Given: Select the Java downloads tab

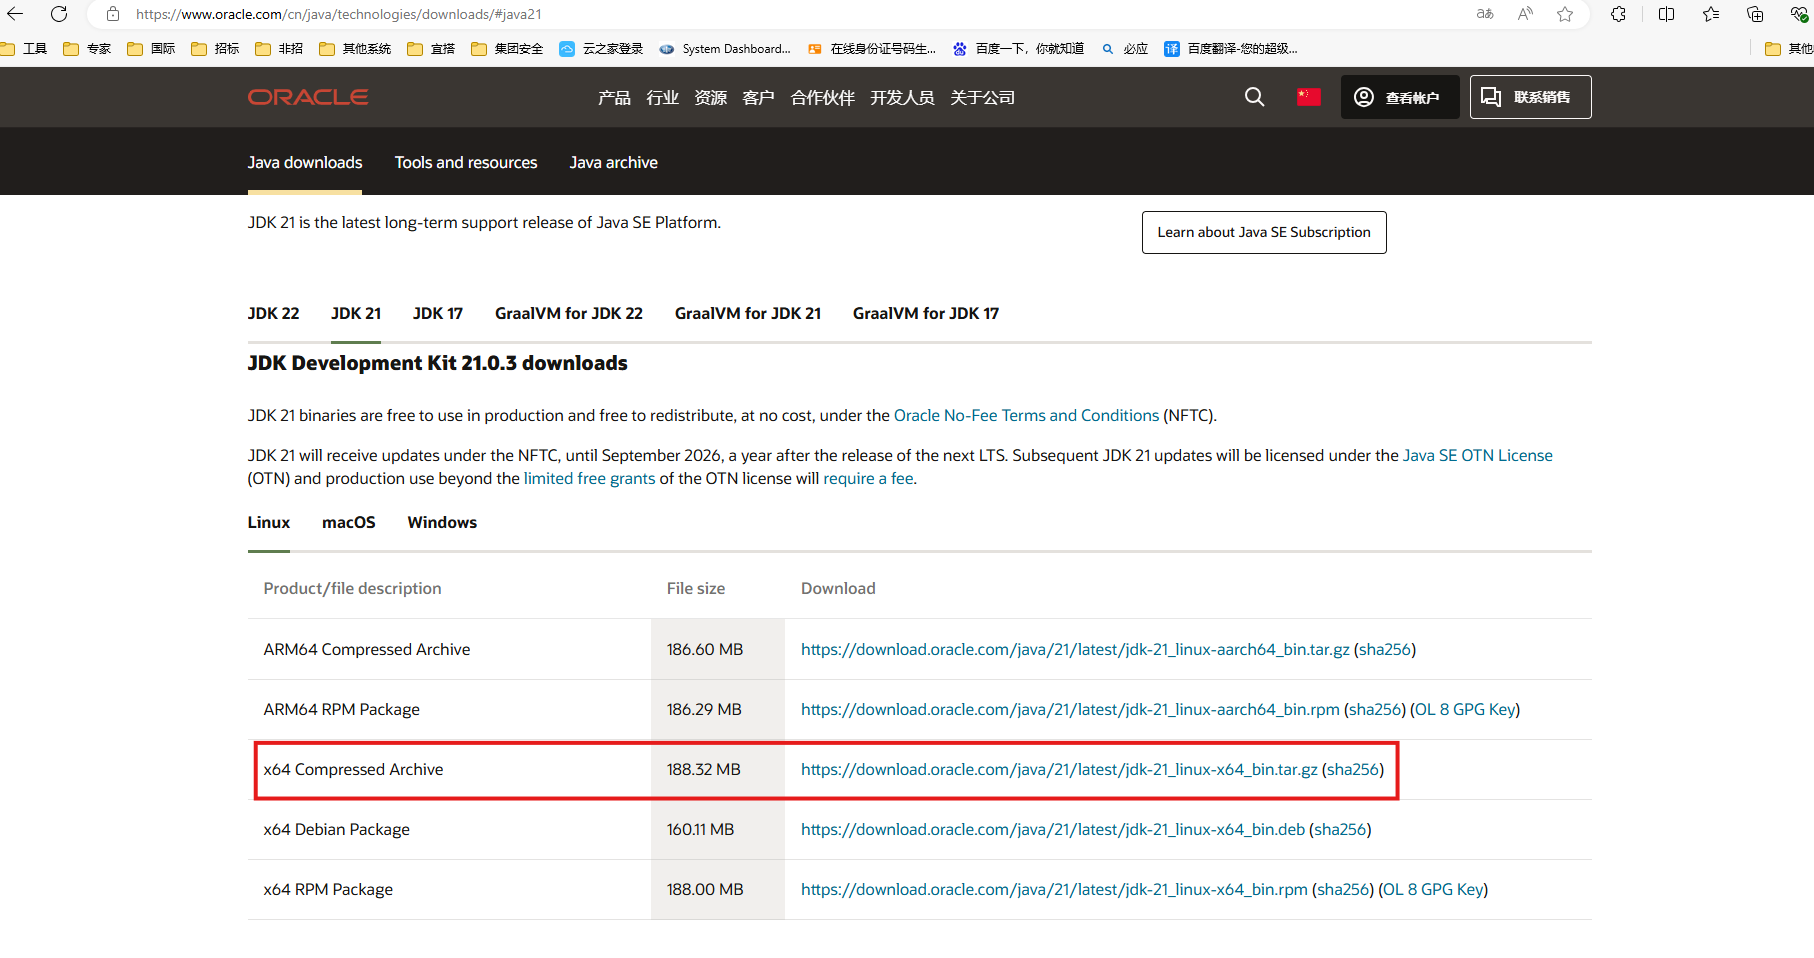Looking at the screenshot, I should [305, 162].
